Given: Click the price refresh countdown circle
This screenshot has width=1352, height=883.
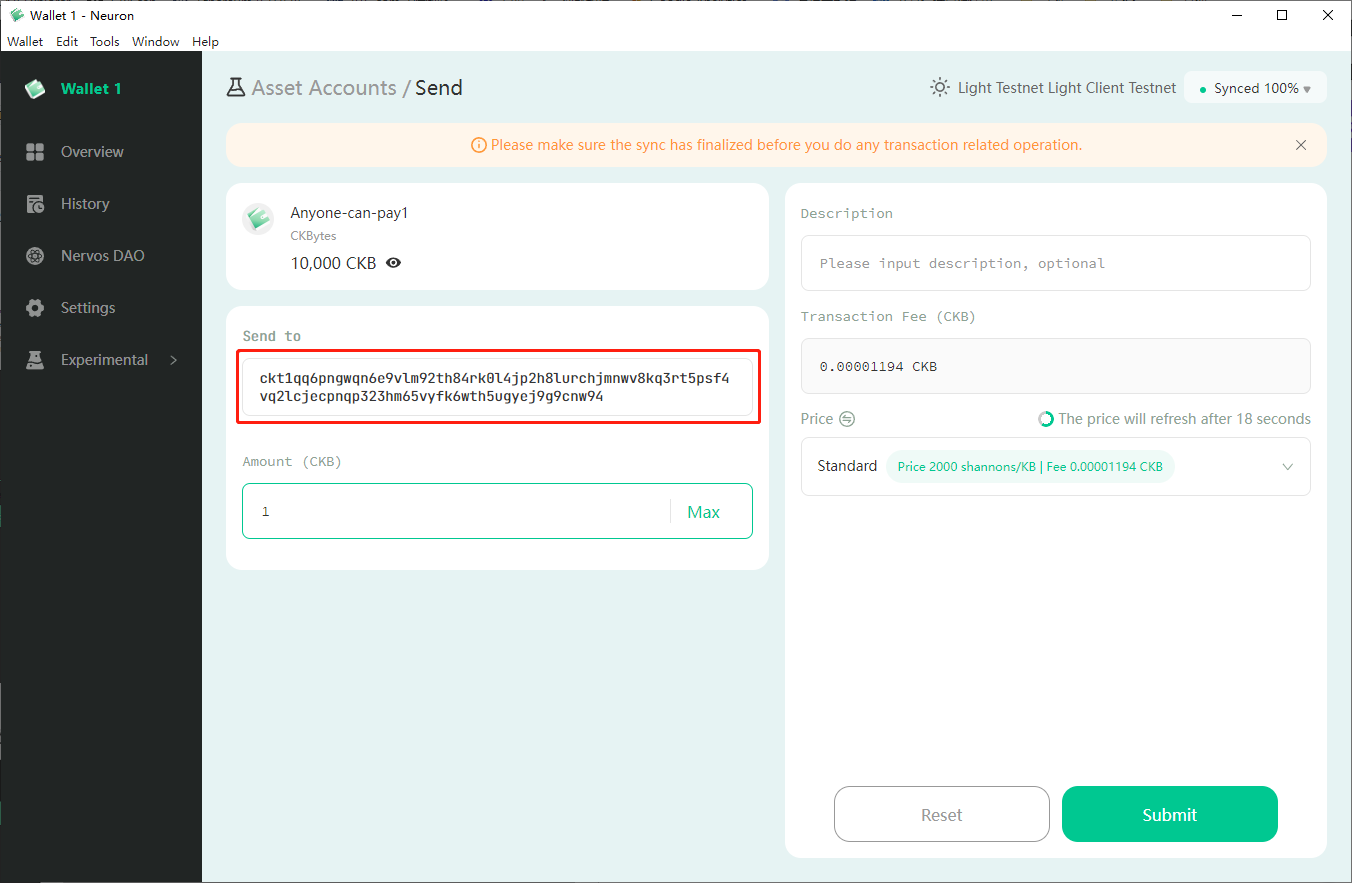Looking at the screenshot, I should 1046,419.
